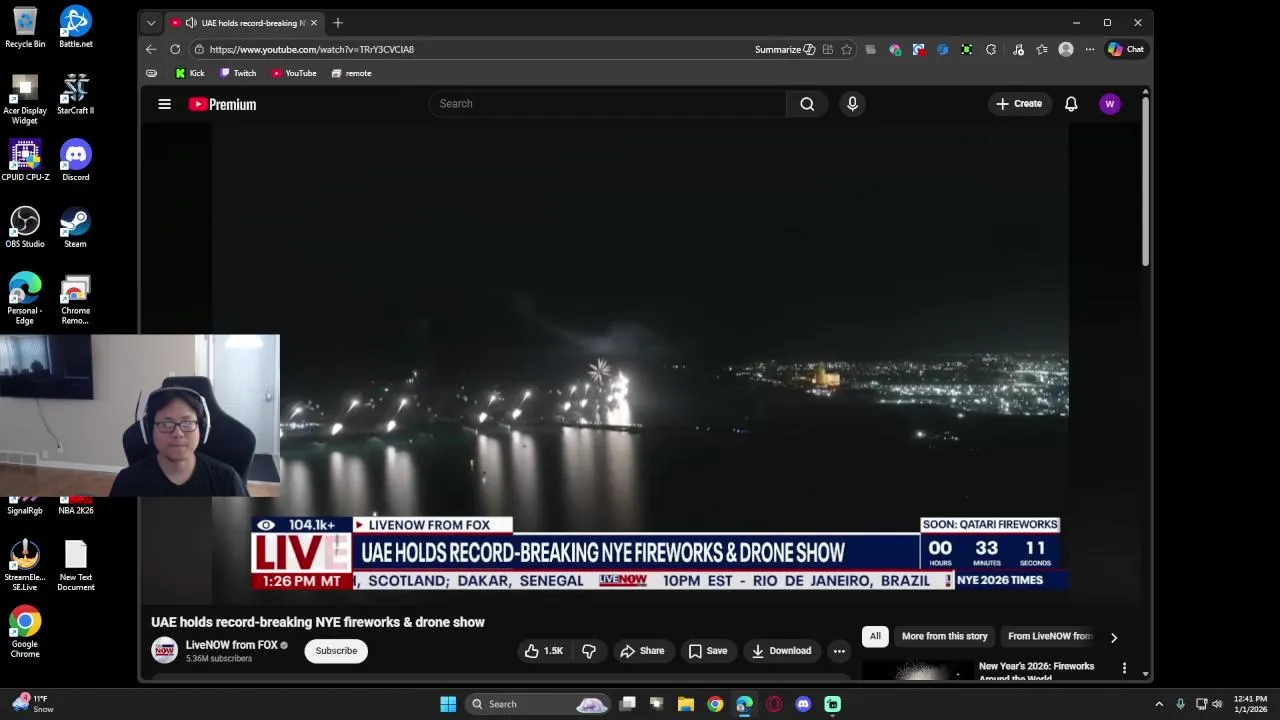This screenshot has width=1280, height=720.
Task: Open the YouTube guide hamburger menu
Action: point(165,104)
